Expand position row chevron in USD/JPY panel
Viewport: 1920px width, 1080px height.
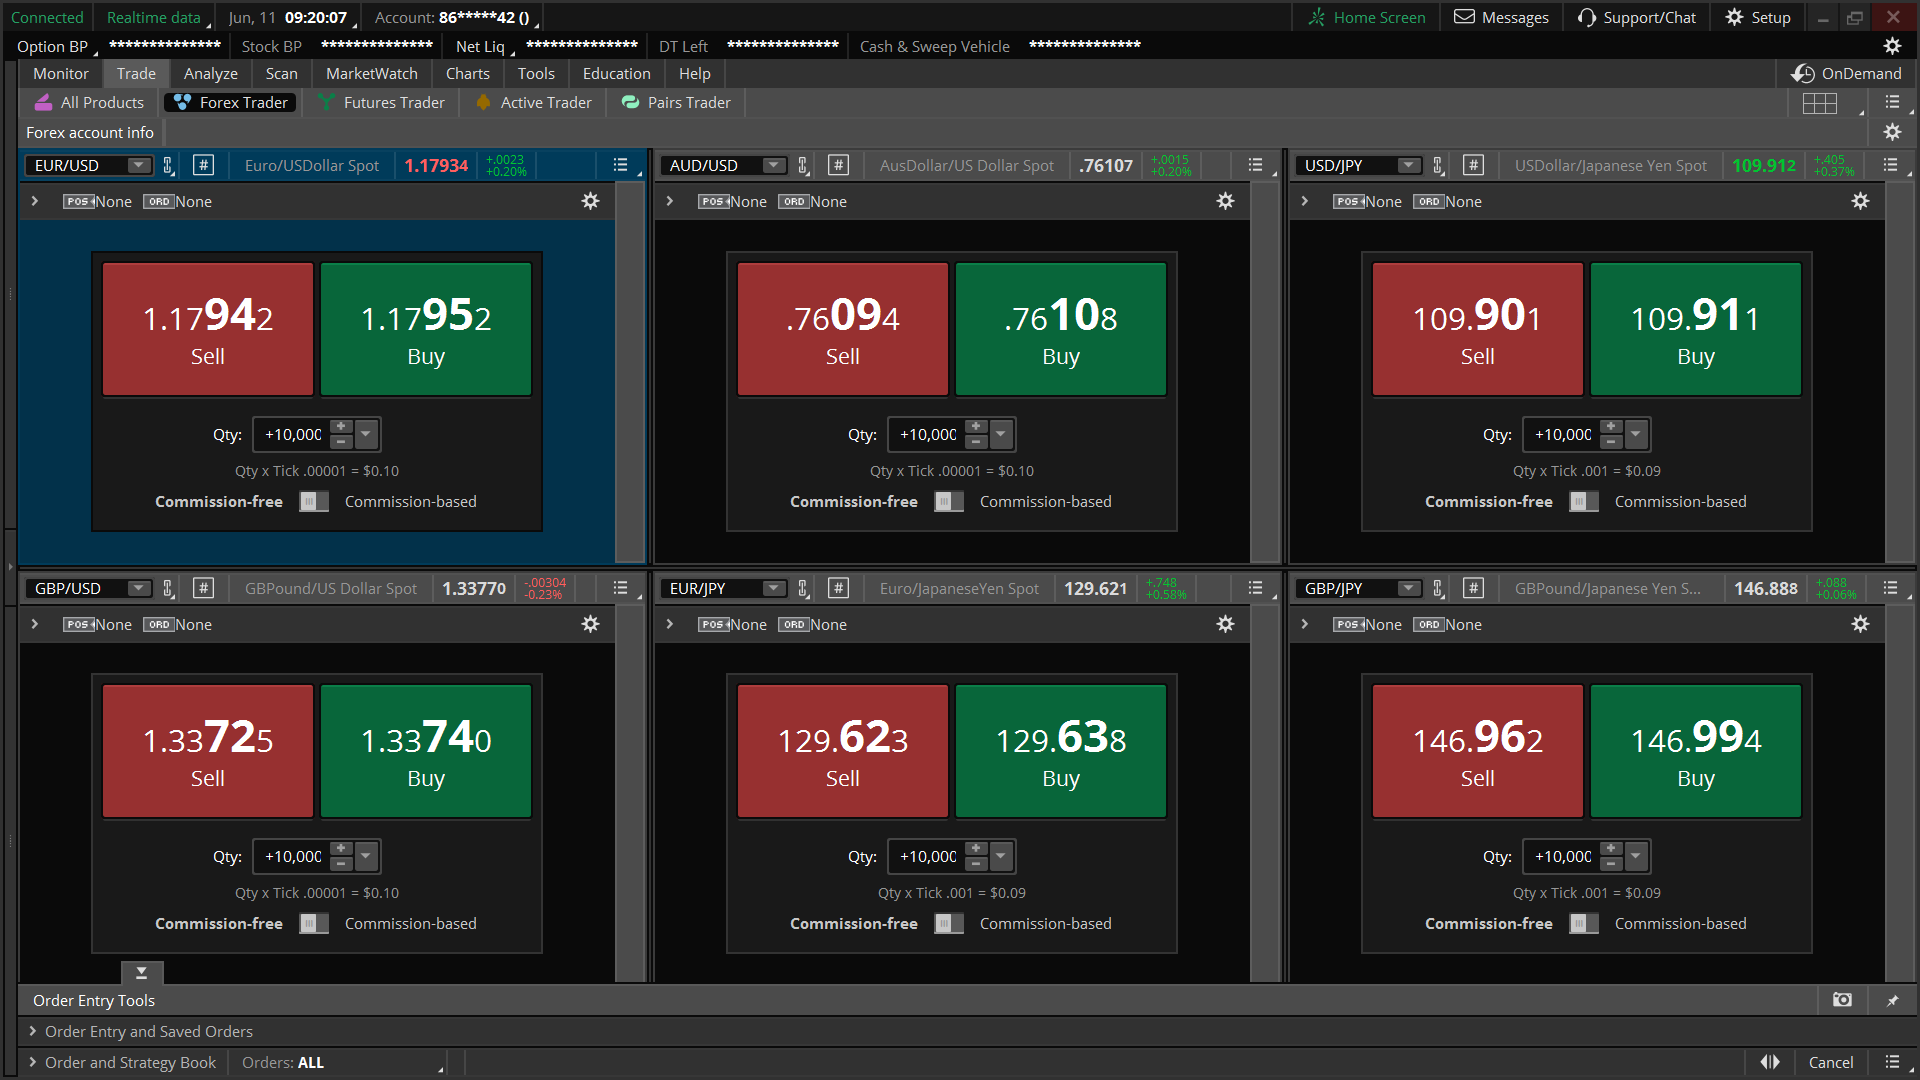point(1305,201)
